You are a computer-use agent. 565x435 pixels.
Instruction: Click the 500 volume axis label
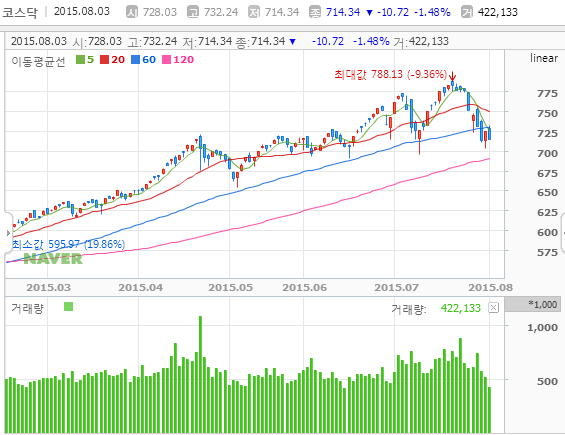(x=547, y=381)
